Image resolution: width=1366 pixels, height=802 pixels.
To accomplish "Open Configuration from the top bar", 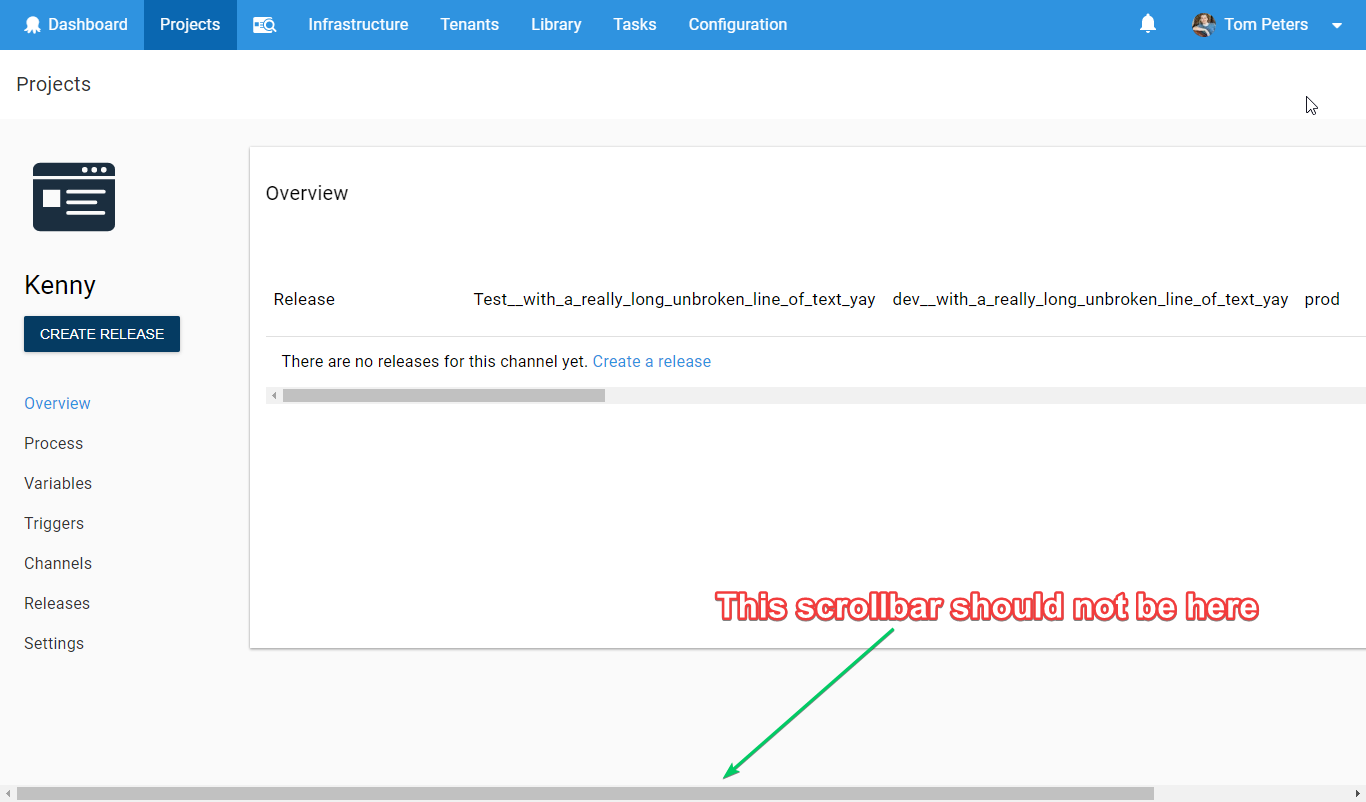I will [x=737, y=24].
